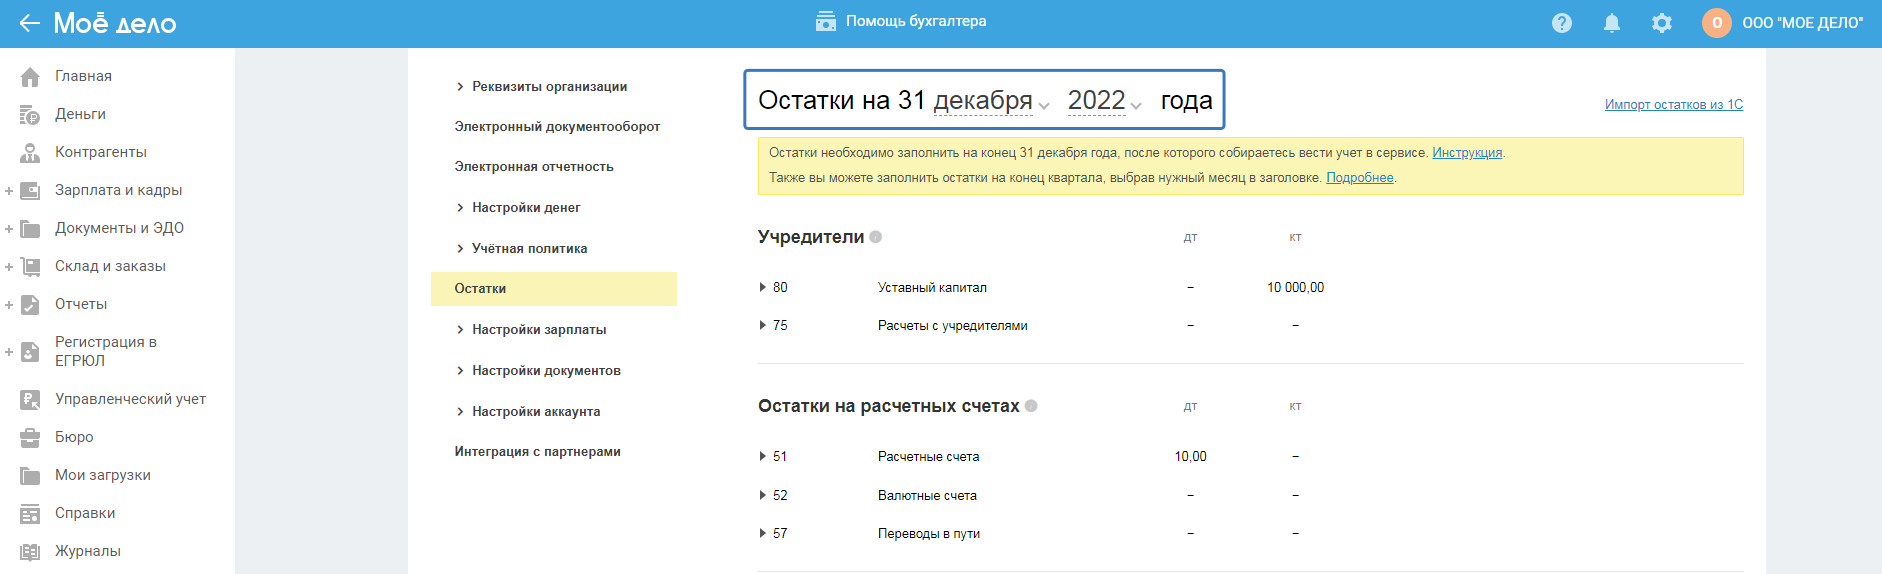Click the Деньги coins icon
This screenshot has height=574, width=1882.
tap(30, 115)
